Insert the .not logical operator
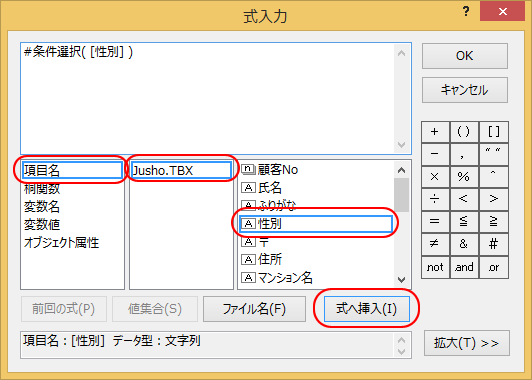The height and width of the screenshot is (380, 532). [435, 267]
